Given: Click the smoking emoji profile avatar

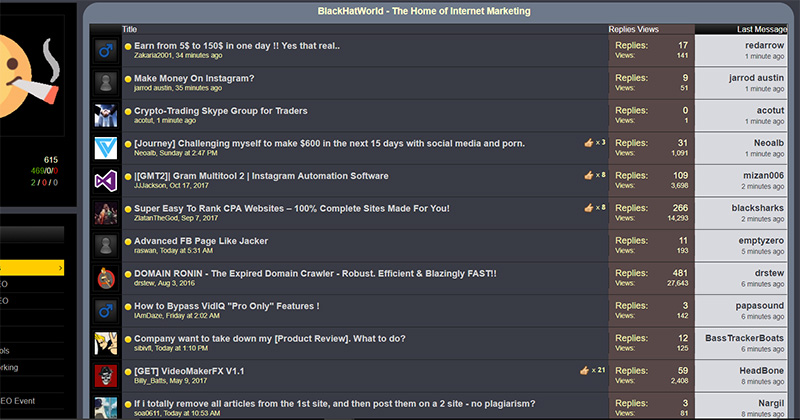Looking at the screenshot, I should coord(30,76).
